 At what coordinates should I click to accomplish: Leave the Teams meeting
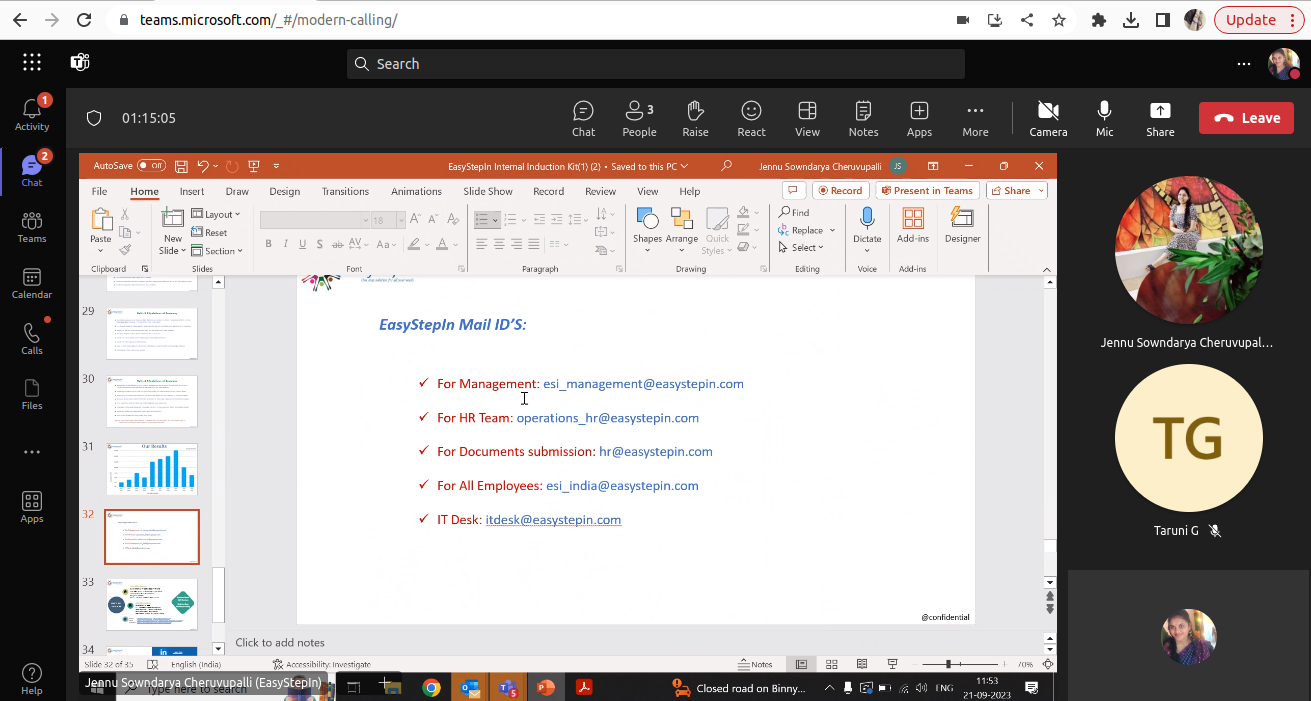(x=1245, y=118)
